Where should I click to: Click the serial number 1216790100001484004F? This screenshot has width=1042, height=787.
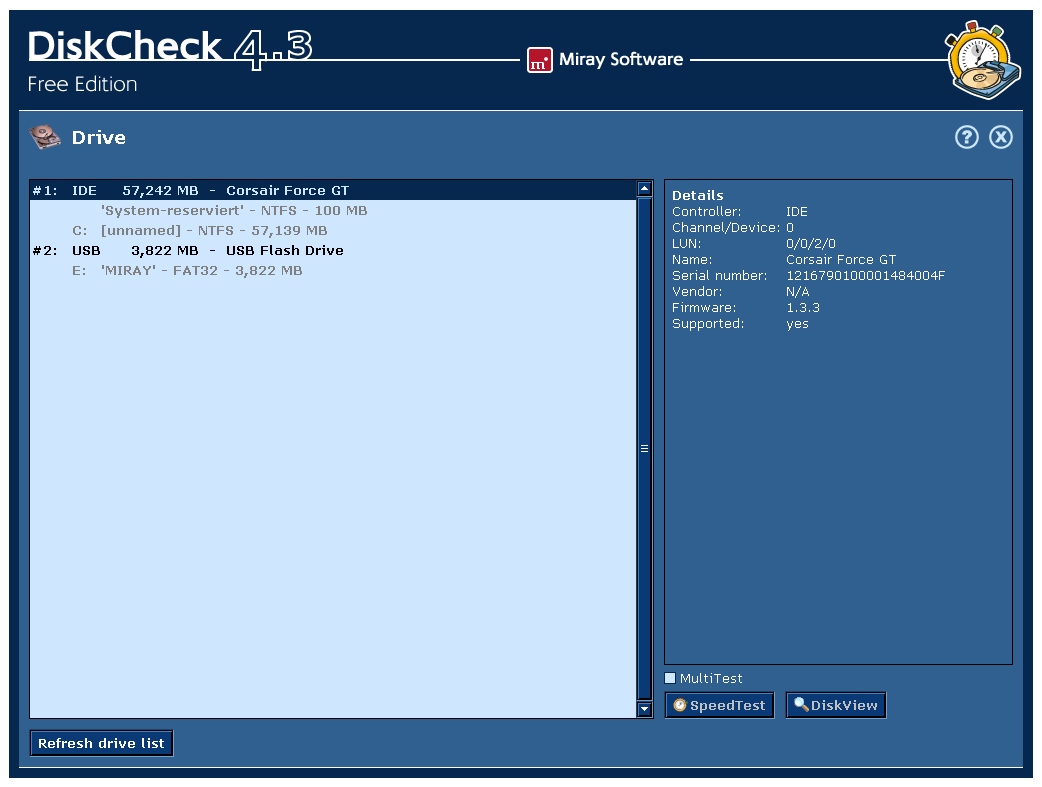(865, 276)
